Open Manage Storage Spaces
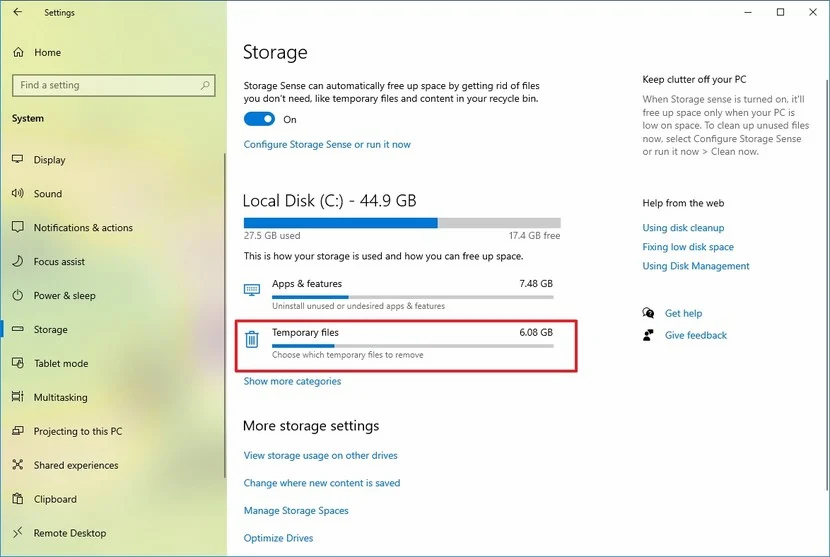Screen dimensions: 830x557 pyautogui.click(x=296, y=510)
